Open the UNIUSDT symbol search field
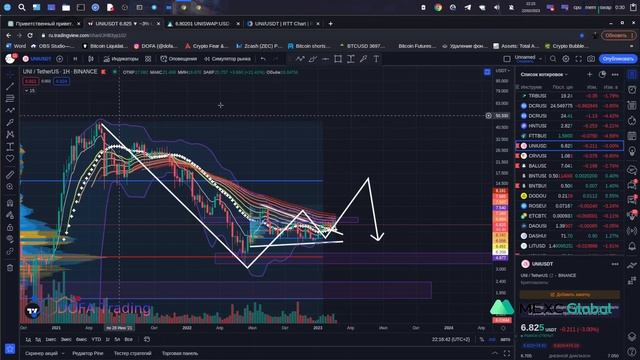Screen dimensions: 640x360 [x=38, y=59]
